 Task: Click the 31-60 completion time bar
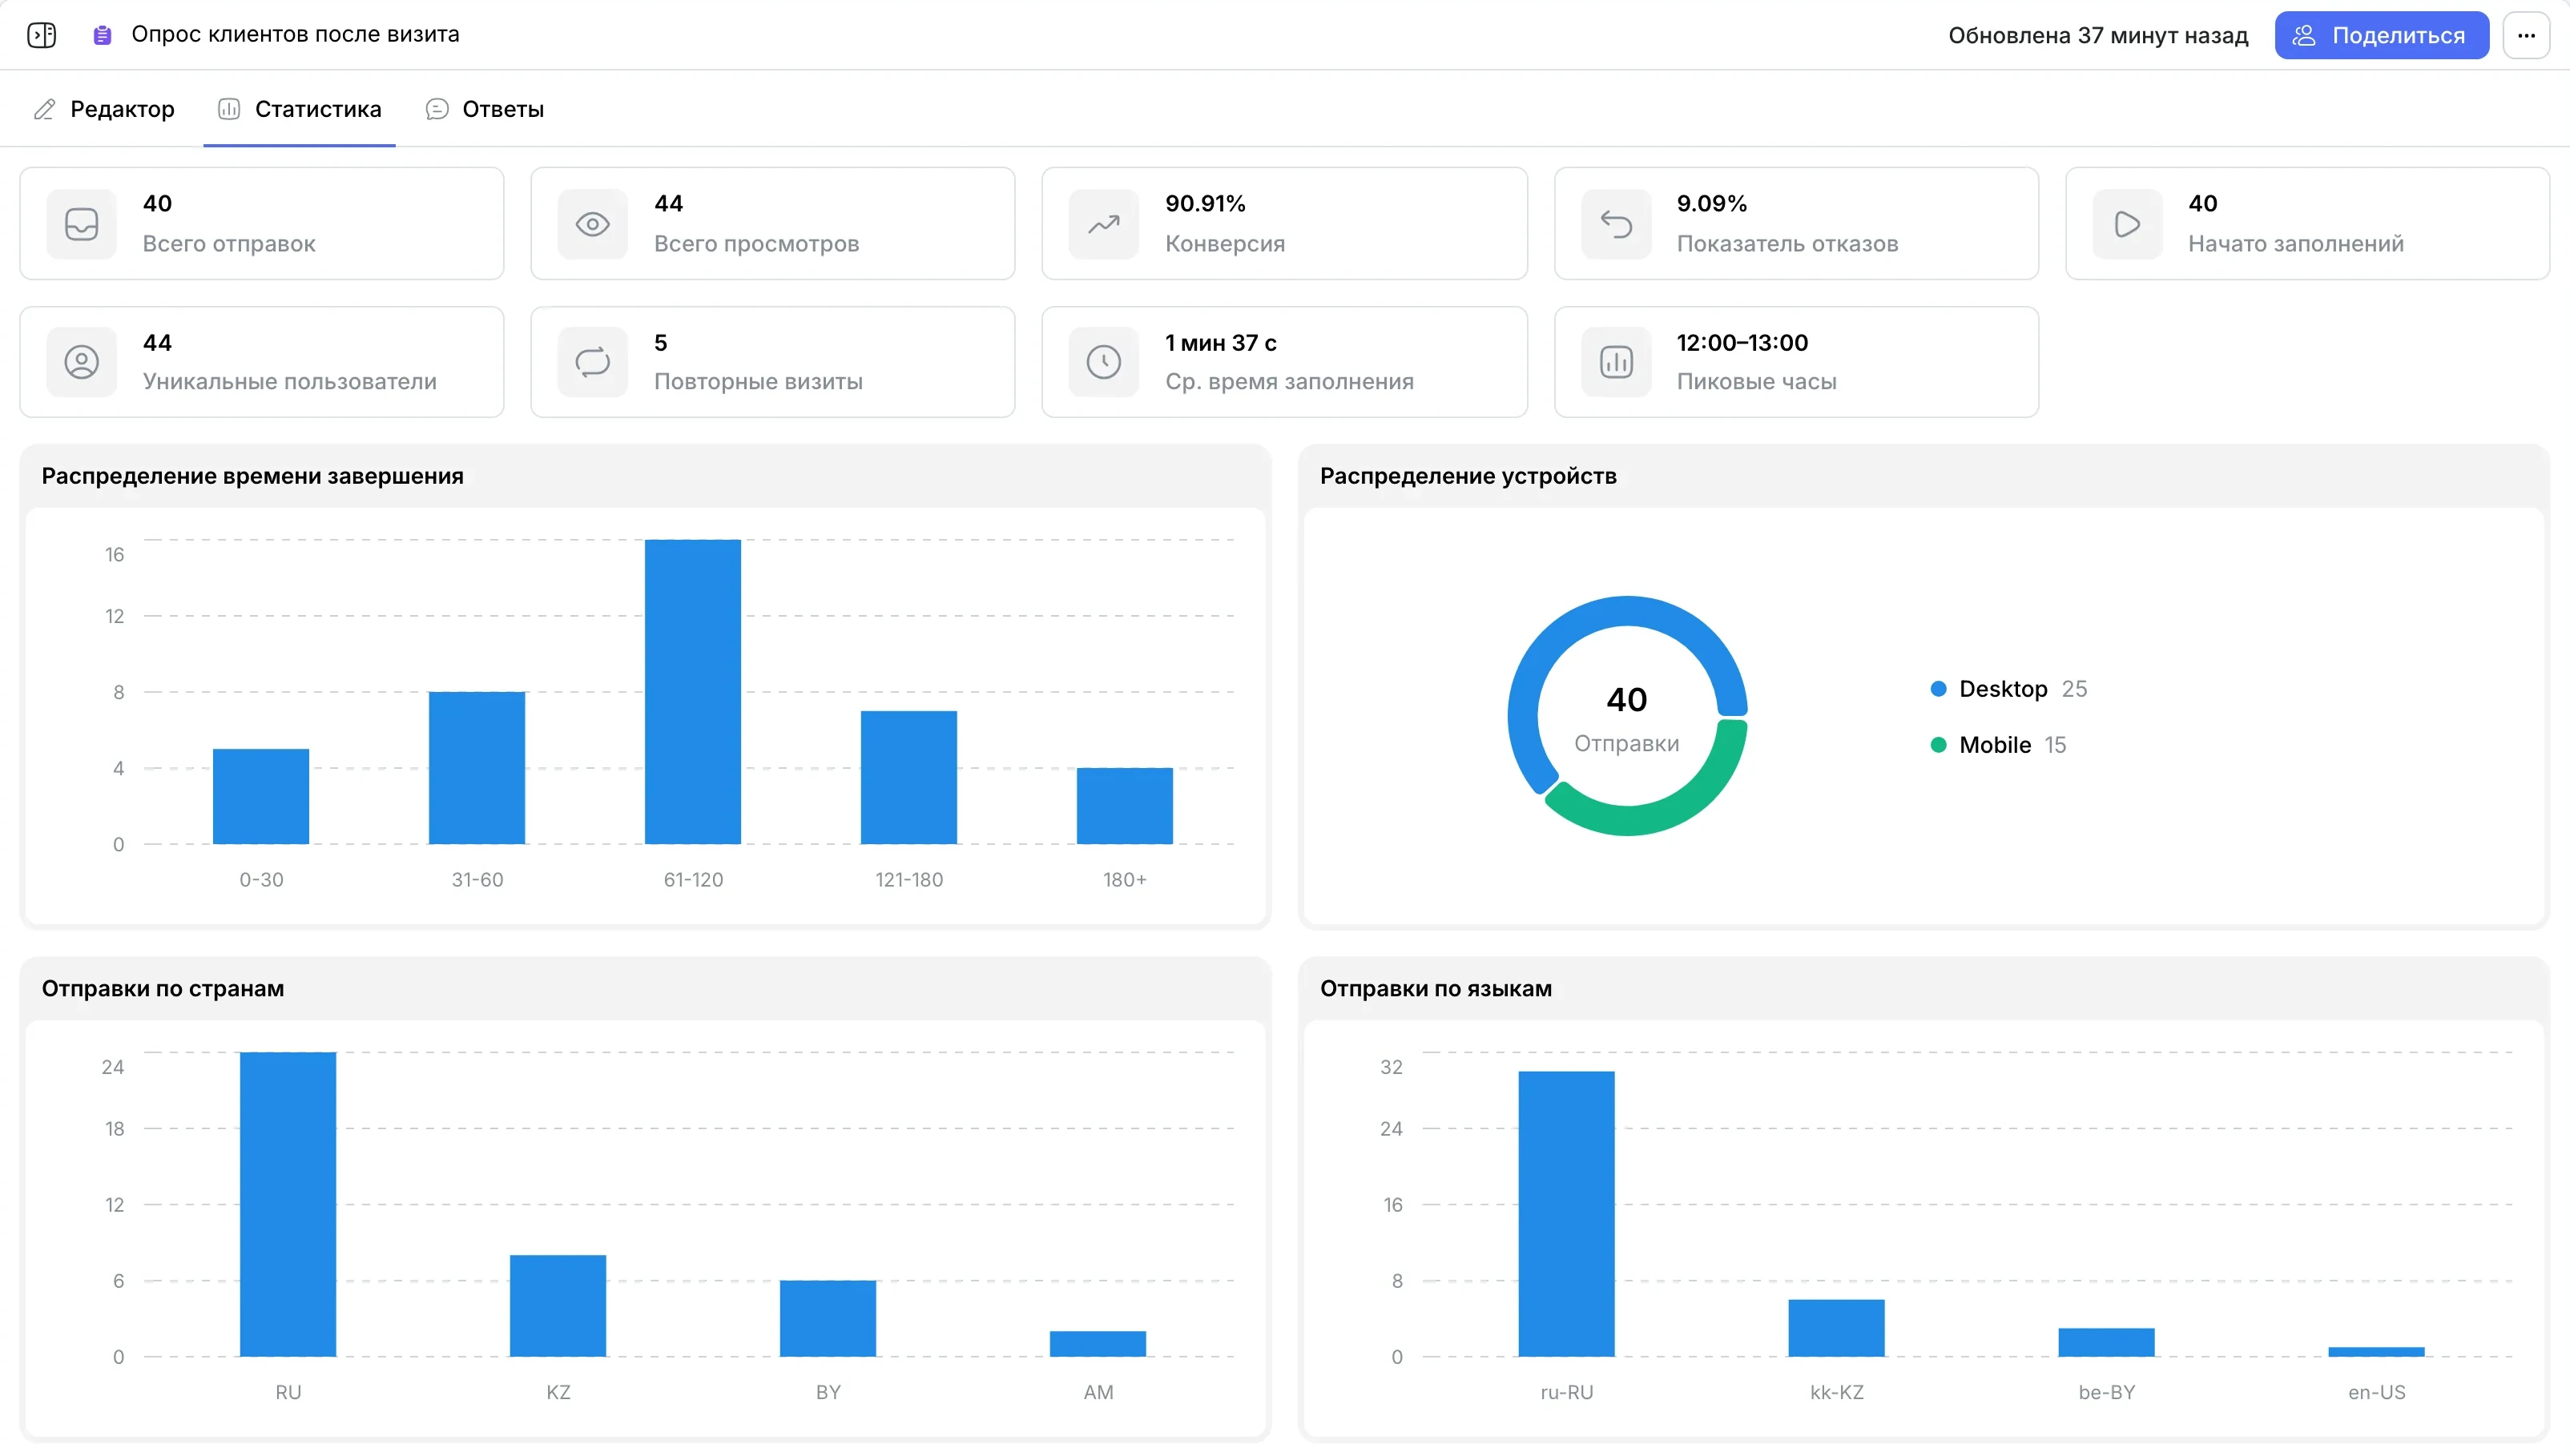pos(477,767)
